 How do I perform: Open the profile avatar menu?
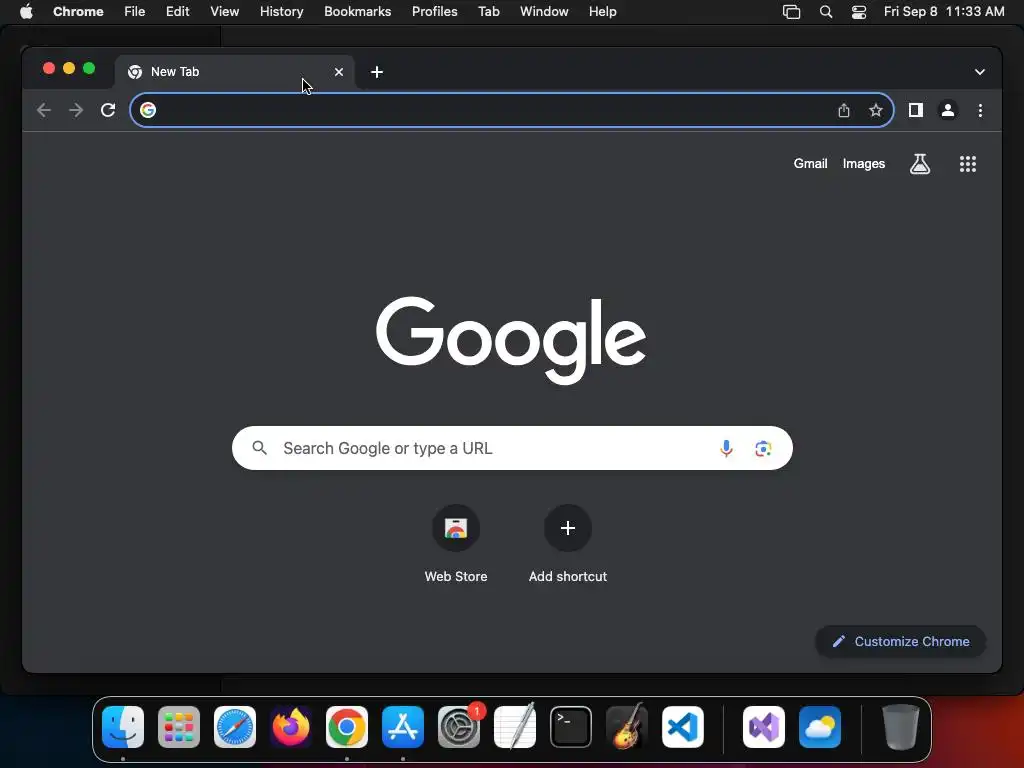point(948,110)
